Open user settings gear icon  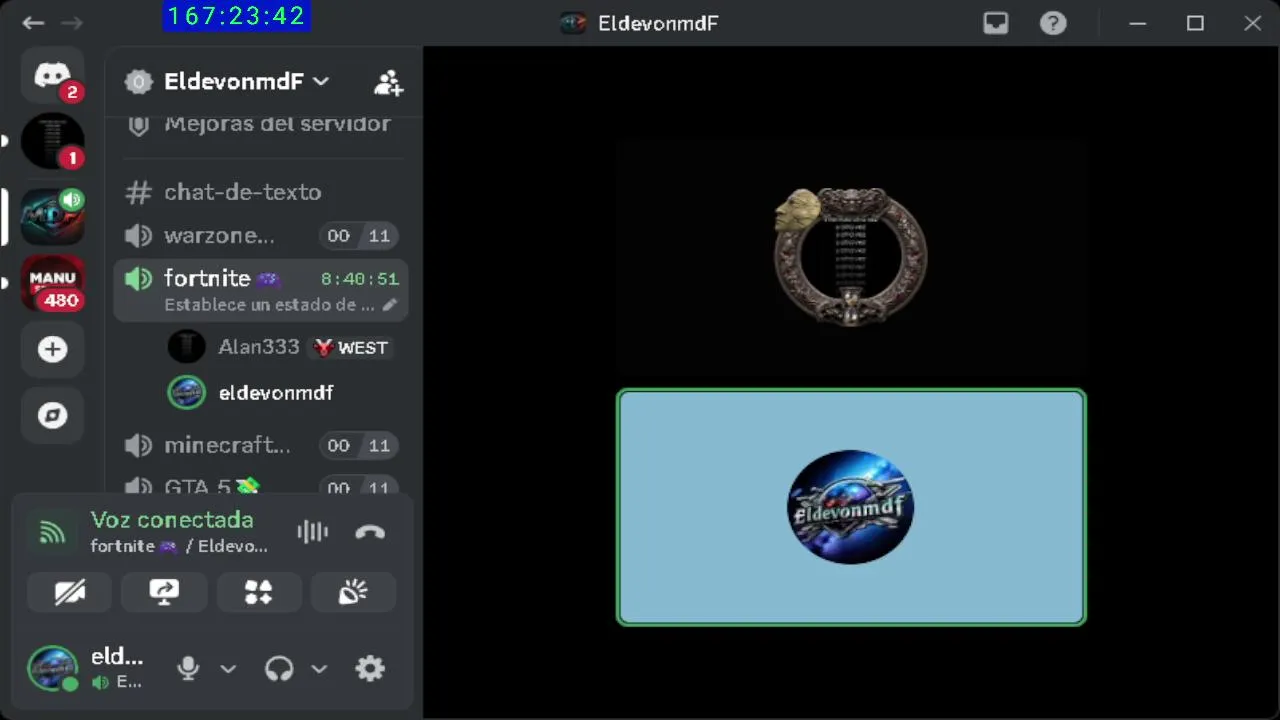(370, 668)
